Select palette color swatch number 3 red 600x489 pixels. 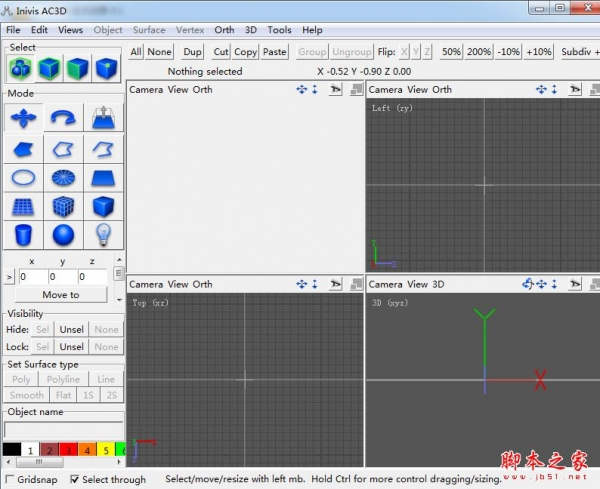(69, 449)
